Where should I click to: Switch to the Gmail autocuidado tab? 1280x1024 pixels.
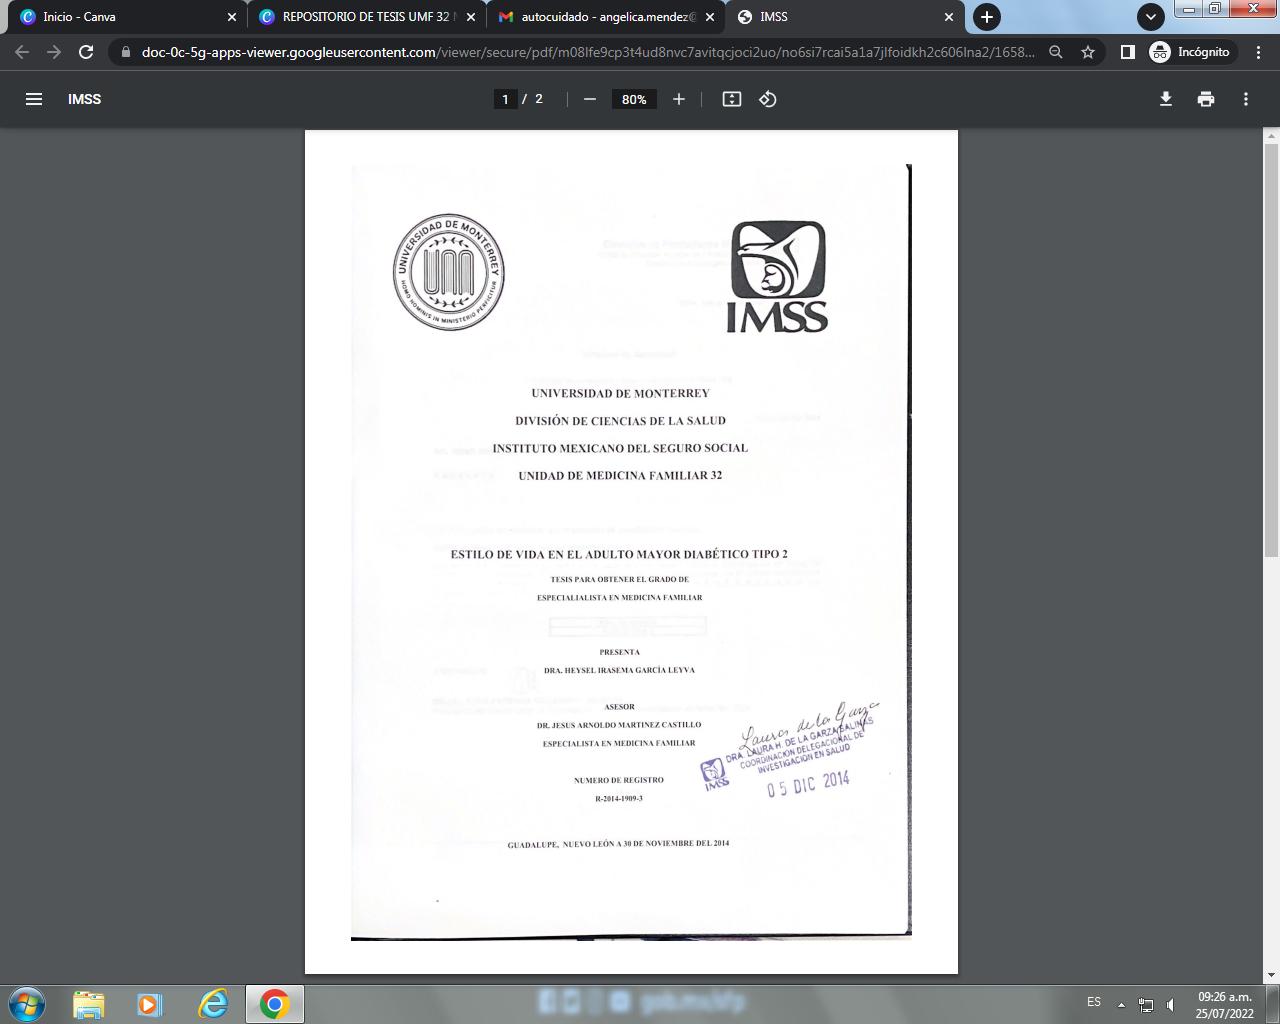click(x=607, y=17)
